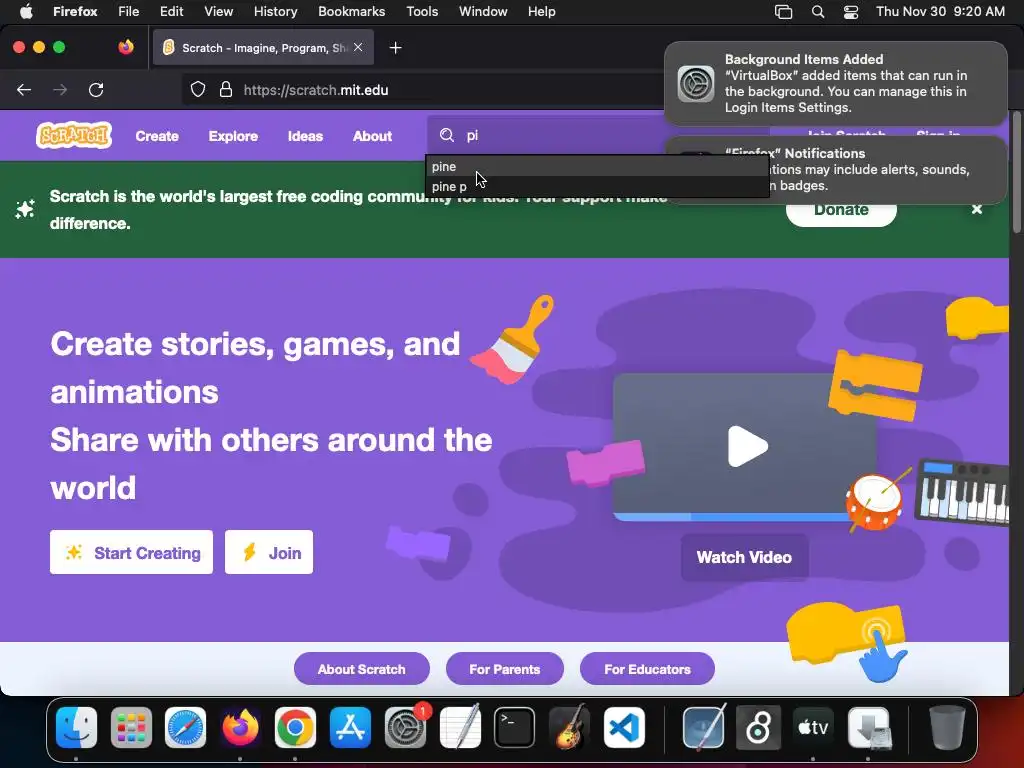Open the Help menu
1024x768 pixels.
541,11
